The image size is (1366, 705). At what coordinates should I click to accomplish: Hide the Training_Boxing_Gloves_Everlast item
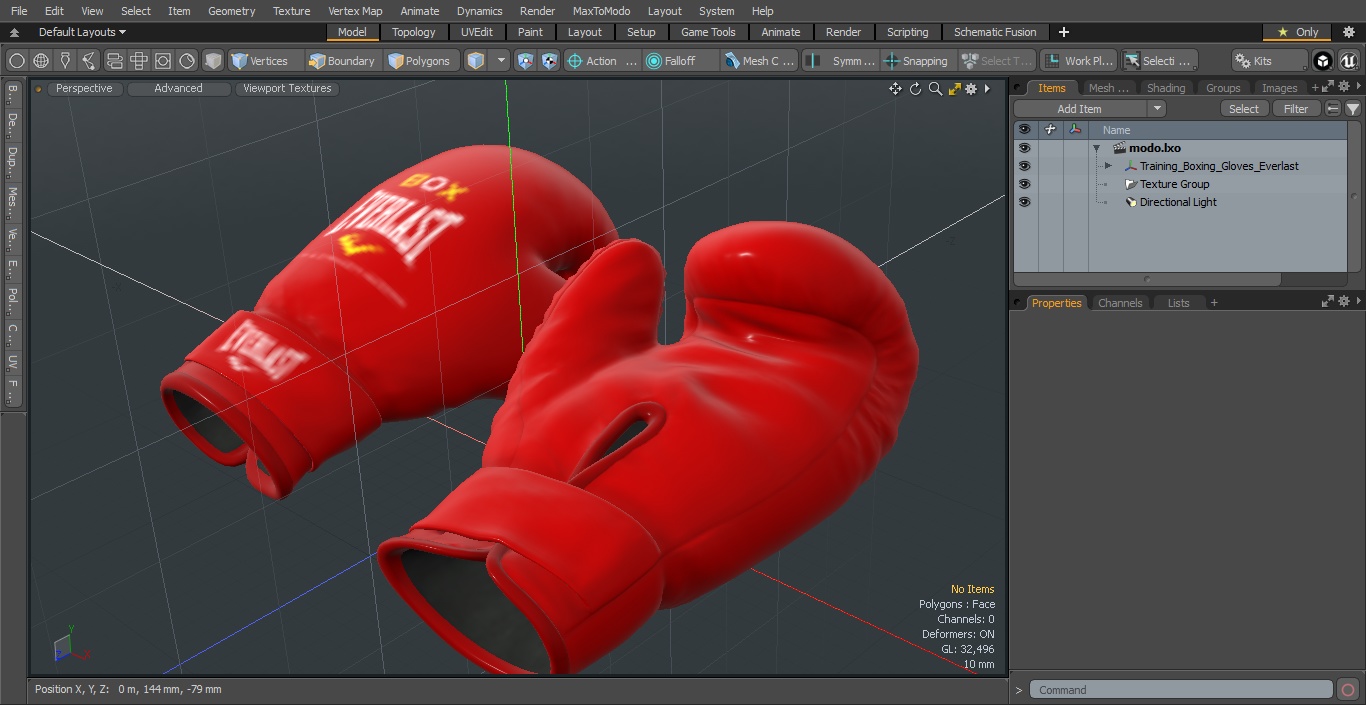point(1024,166)
